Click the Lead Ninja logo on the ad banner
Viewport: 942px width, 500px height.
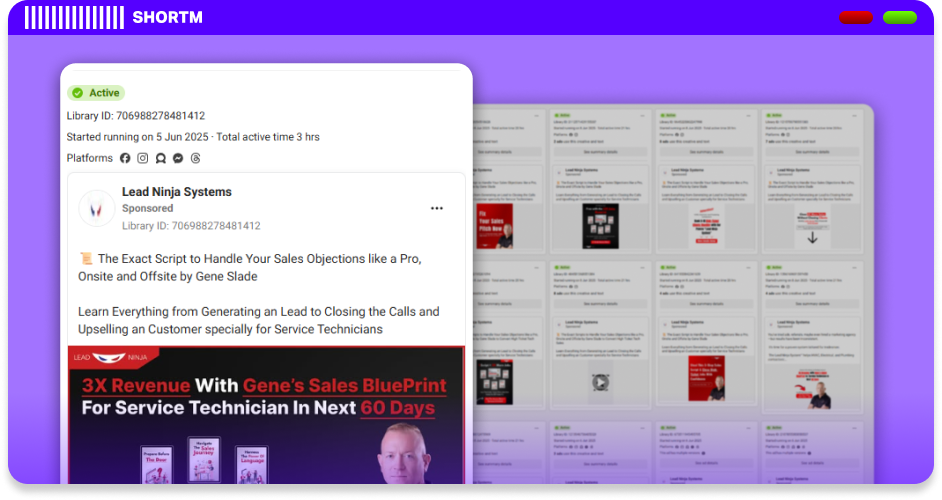click(x=111, y=357)
